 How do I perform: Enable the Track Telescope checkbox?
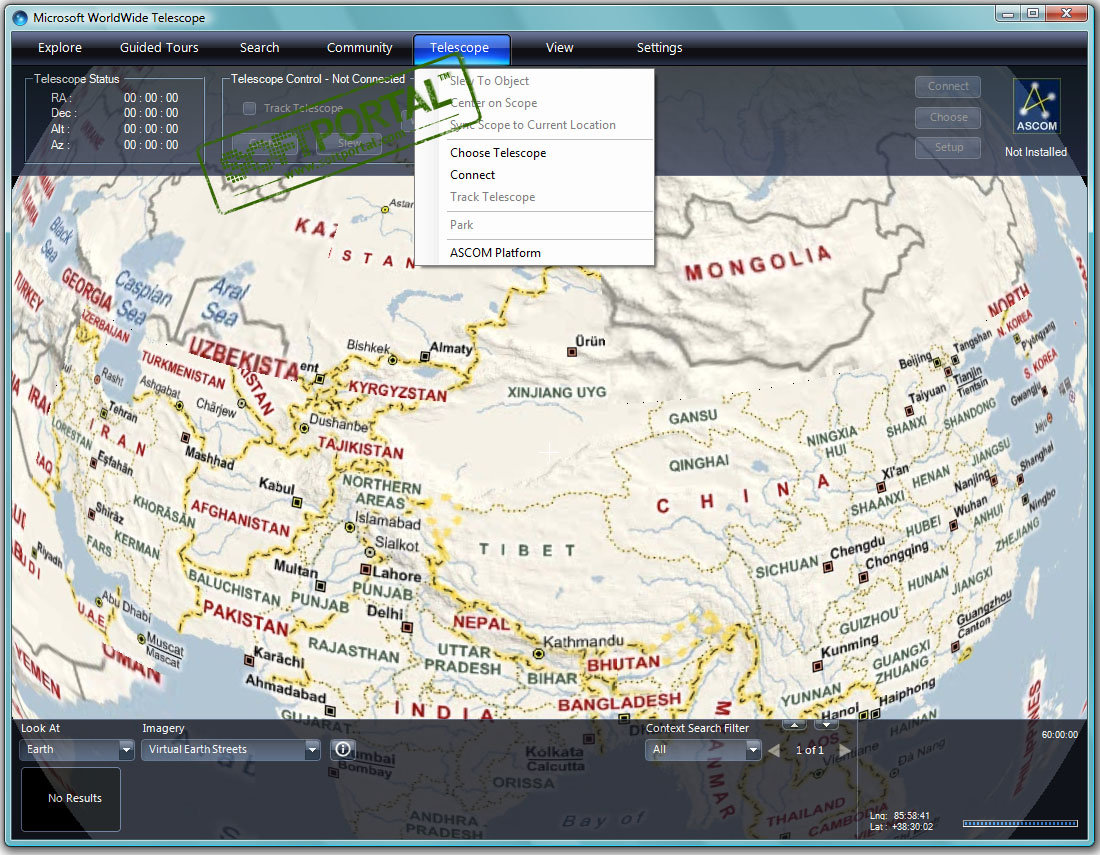click(x=249, y=108)
